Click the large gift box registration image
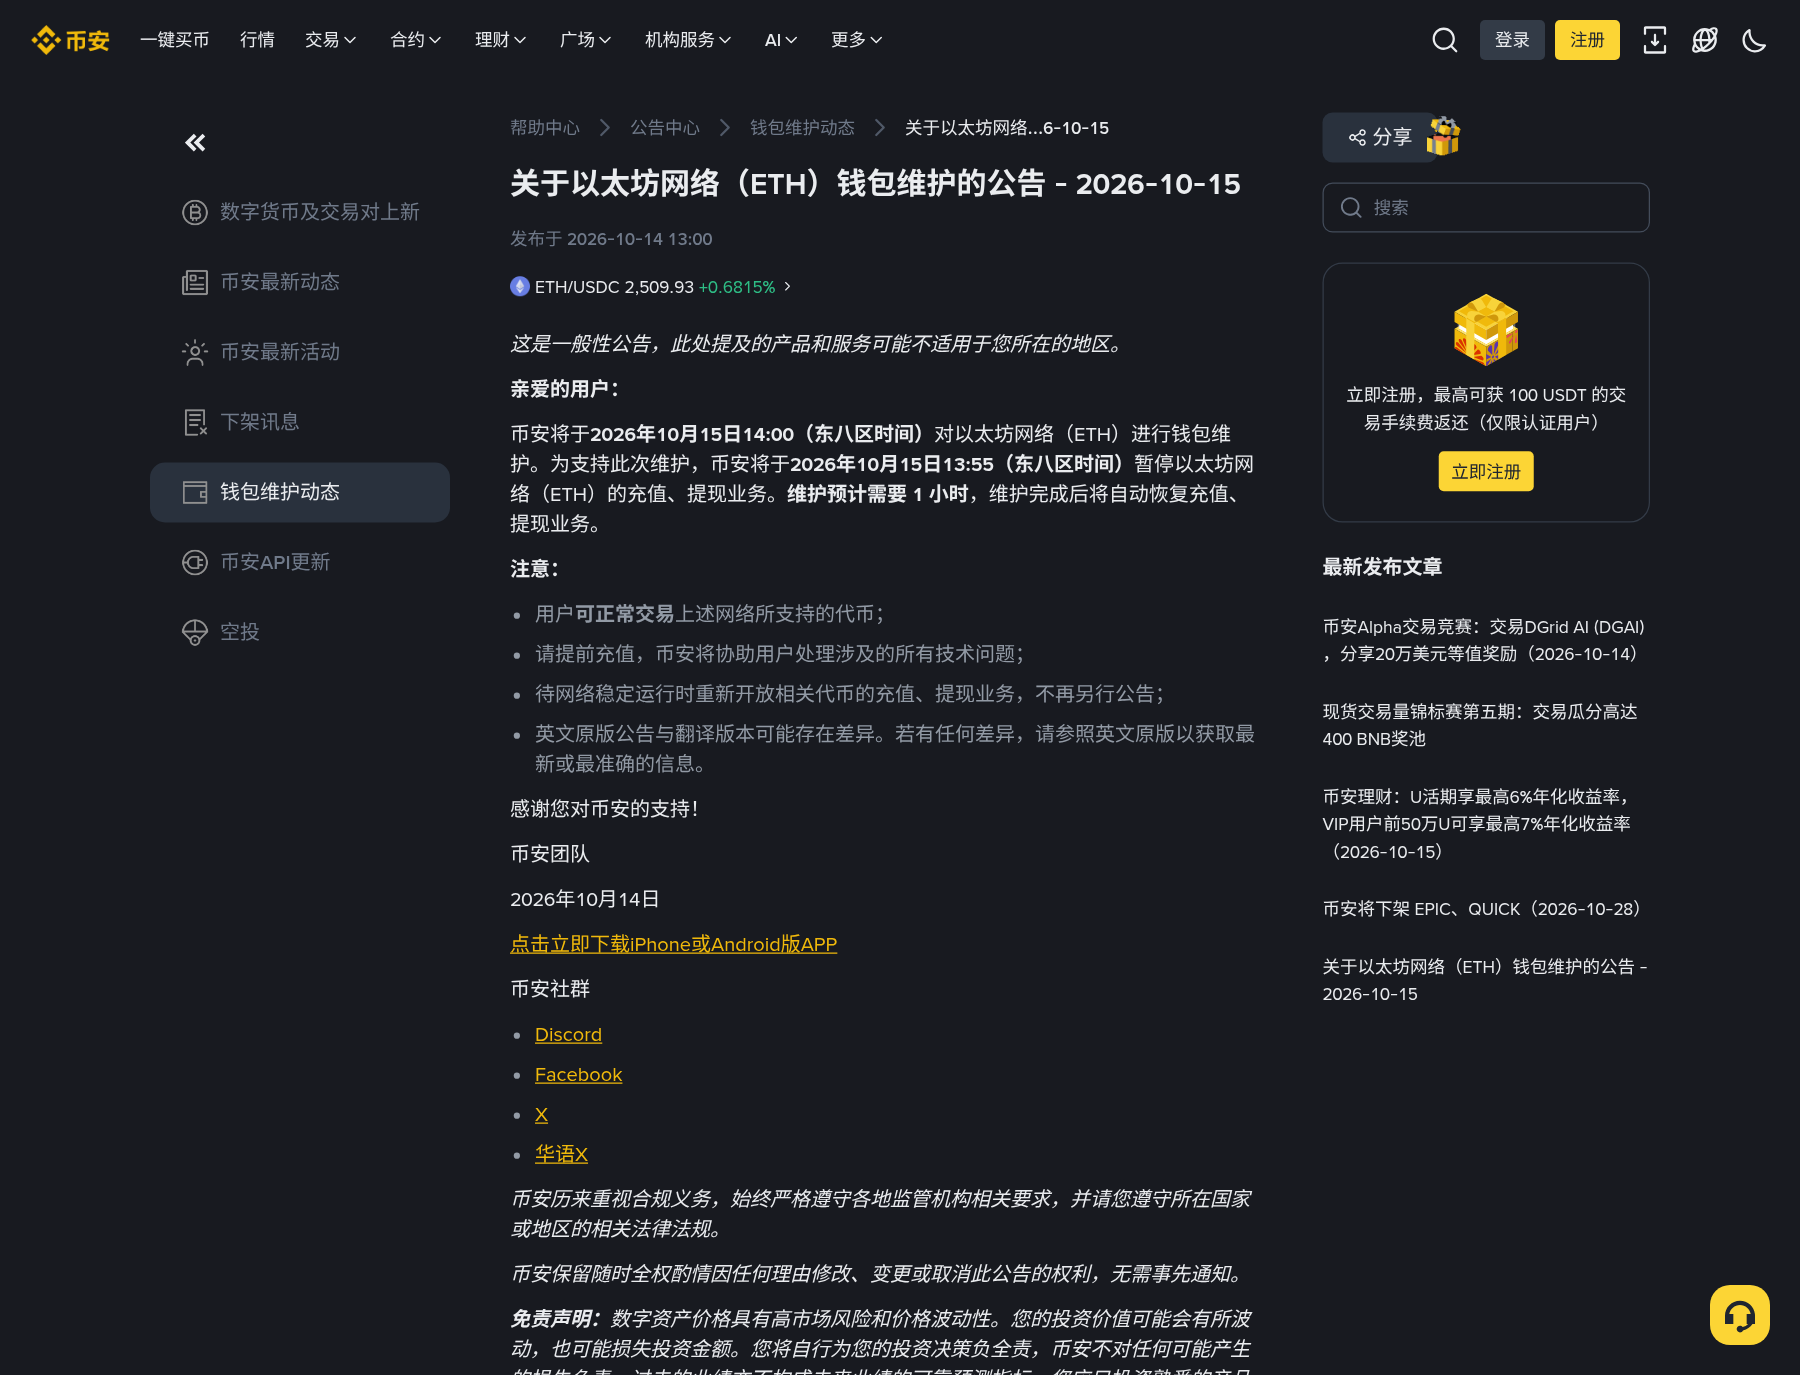1800x1375 pixels. (x=1486, y=329)
